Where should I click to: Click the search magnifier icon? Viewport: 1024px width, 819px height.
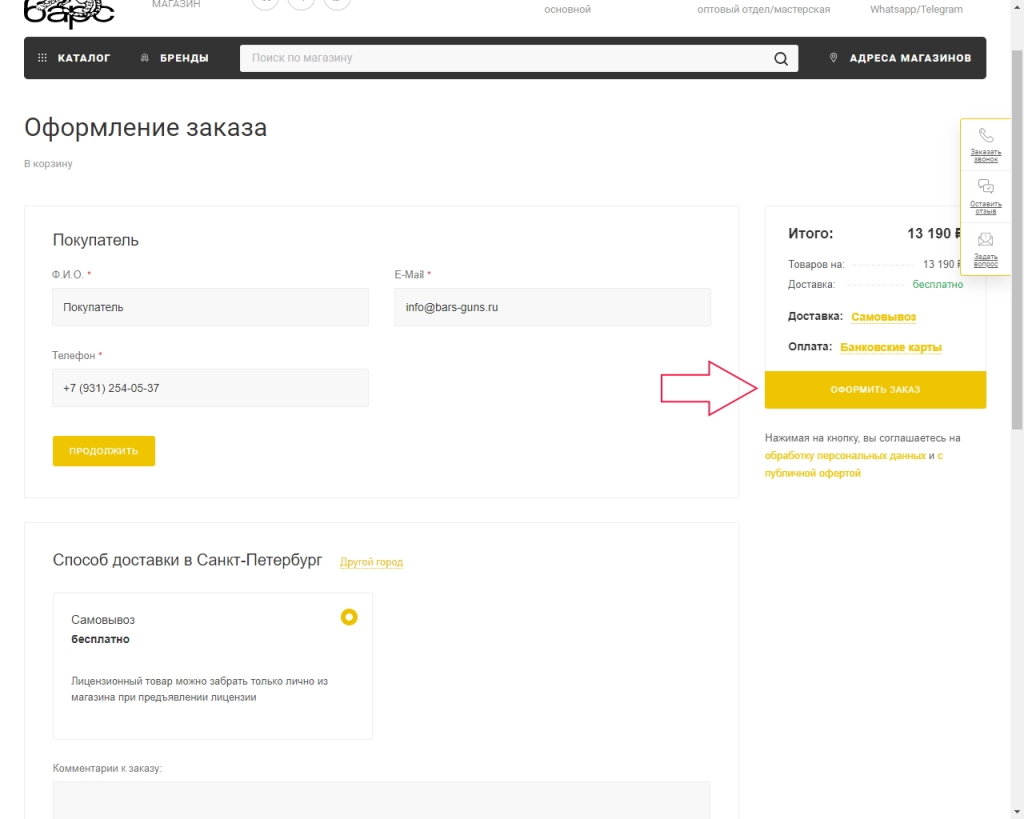coord(781,59)
